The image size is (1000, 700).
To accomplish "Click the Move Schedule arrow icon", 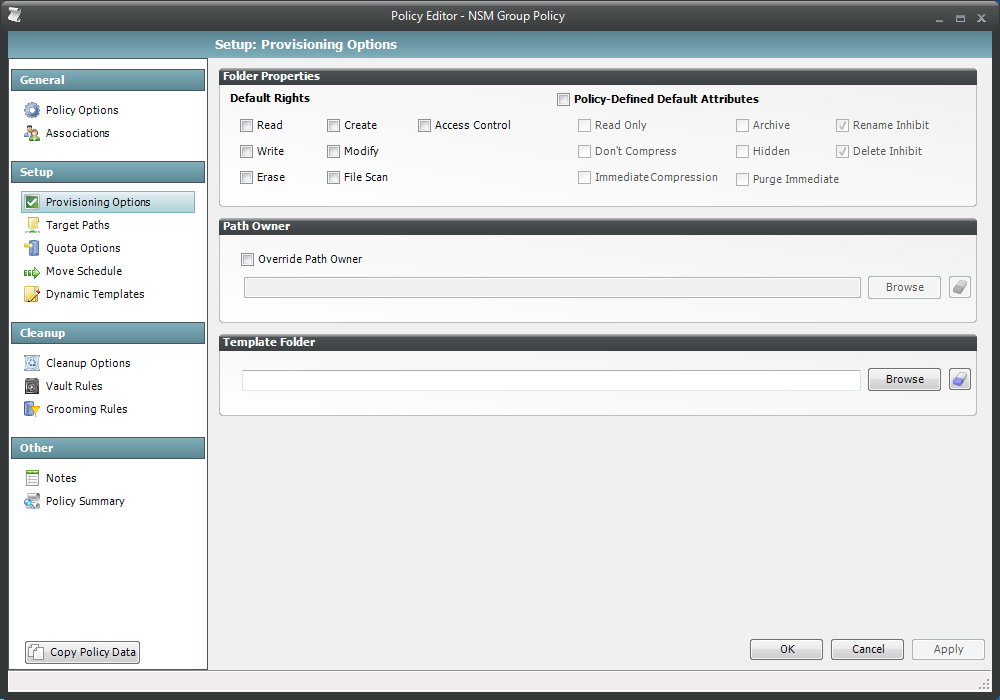I will point(32,272).
